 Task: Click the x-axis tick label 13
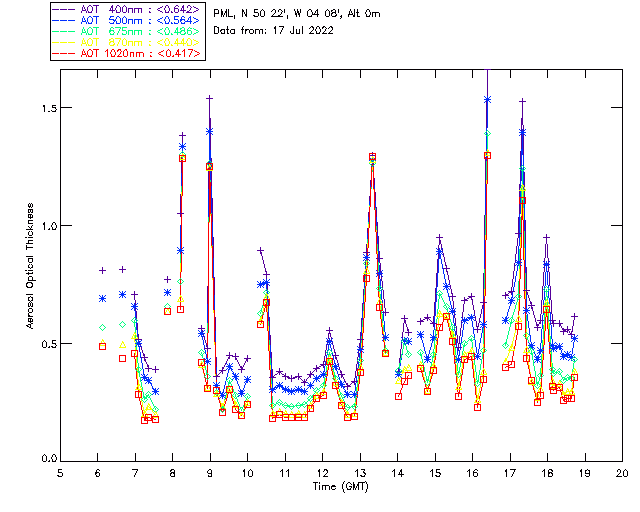(x=360, y=473)
